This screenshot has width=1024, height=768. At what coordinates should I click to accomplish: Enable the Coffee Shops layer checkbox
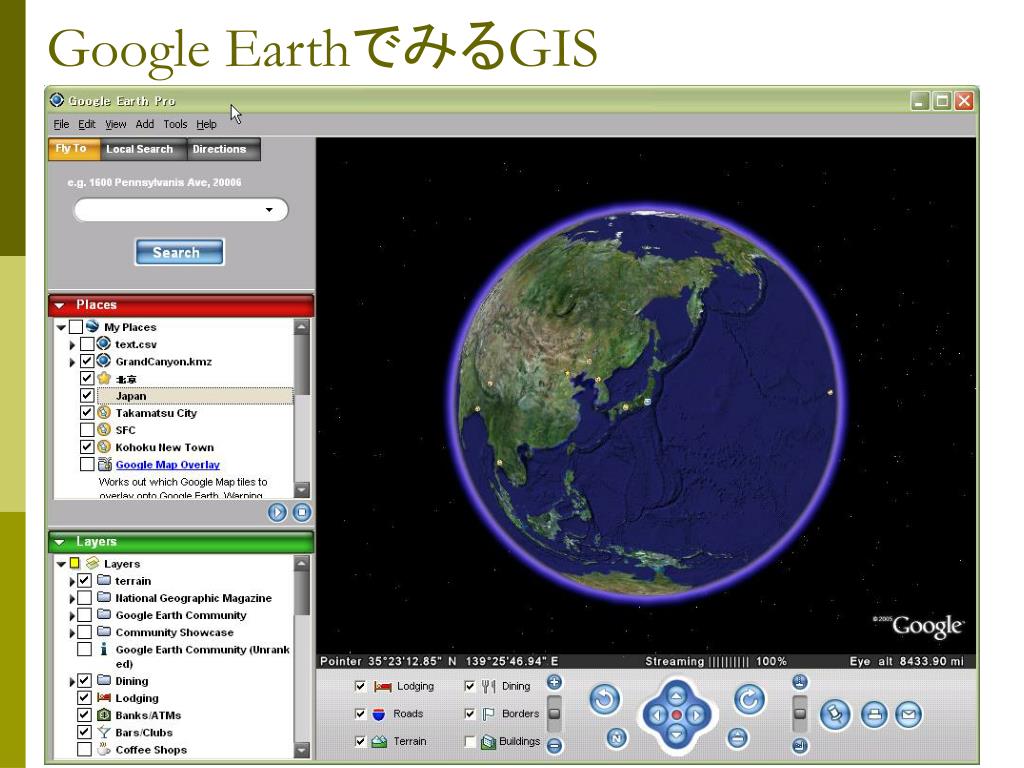coord(84,749)
